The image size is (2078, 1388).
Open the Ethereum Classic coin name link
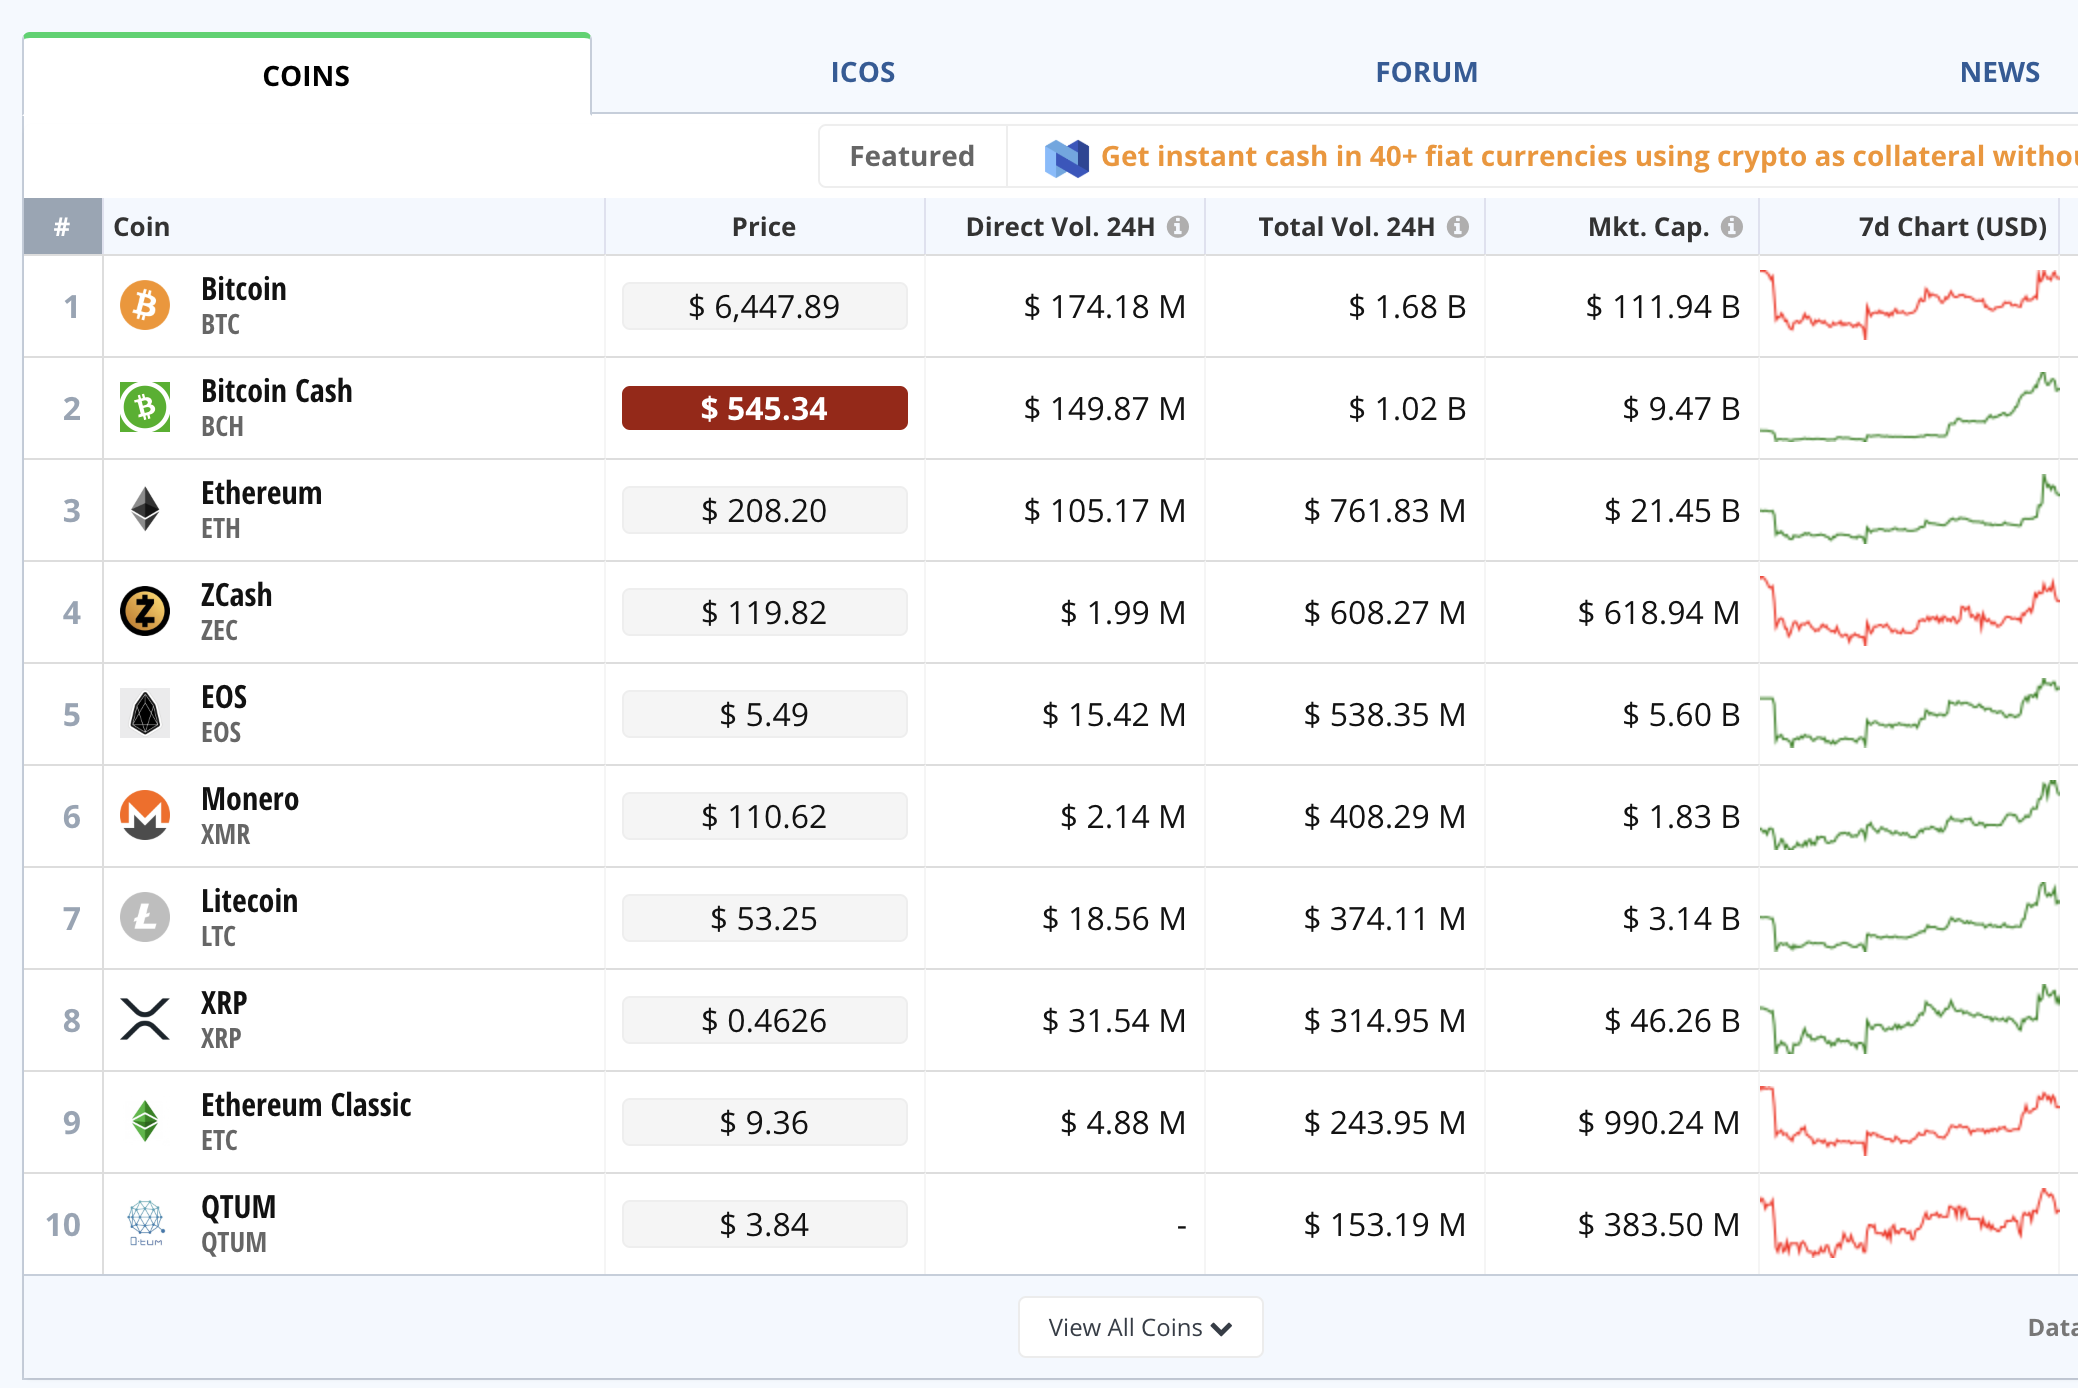click(306, 1105)
